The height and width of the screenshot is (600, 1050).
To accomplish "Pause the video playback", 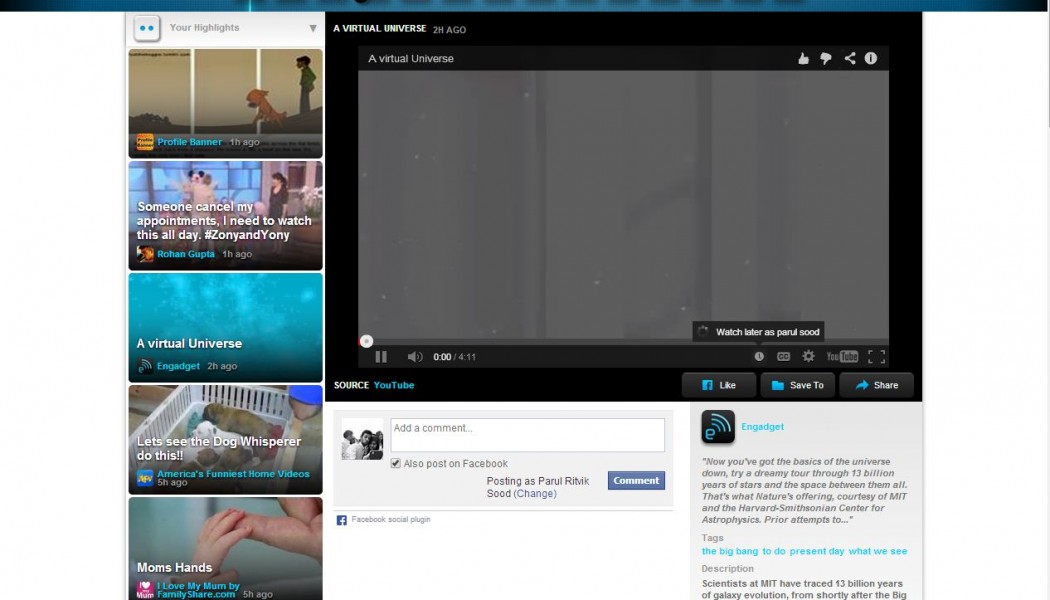I will pyautogui.click(x=381, y=357).
